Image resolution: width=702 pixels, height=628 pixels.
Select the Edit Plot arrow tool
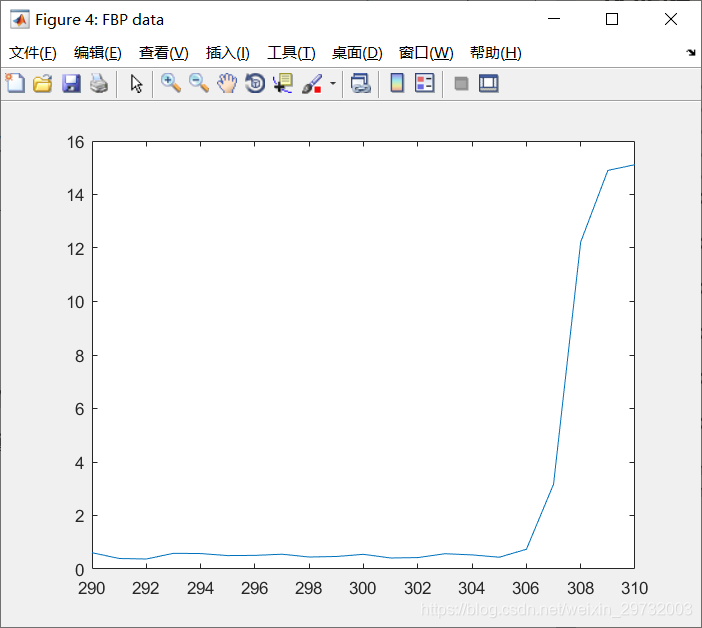click(136, 83)
